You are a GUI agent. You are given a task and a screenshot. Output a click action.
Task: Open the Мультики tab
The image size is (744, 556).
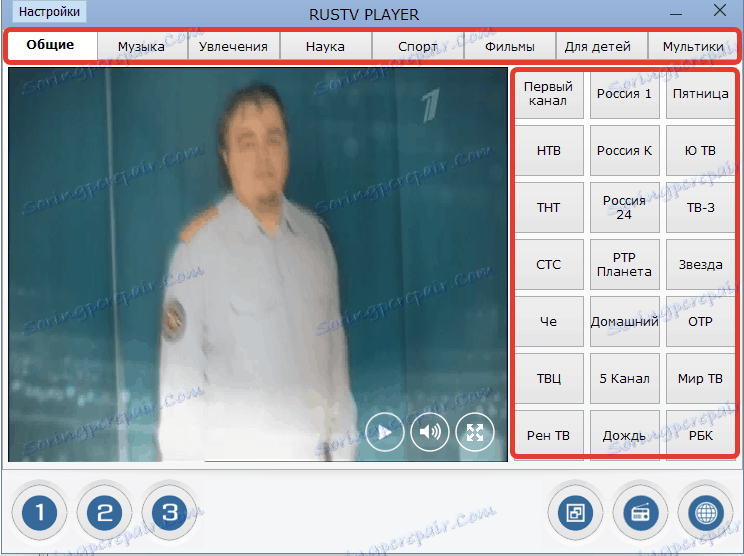(693, 46)
